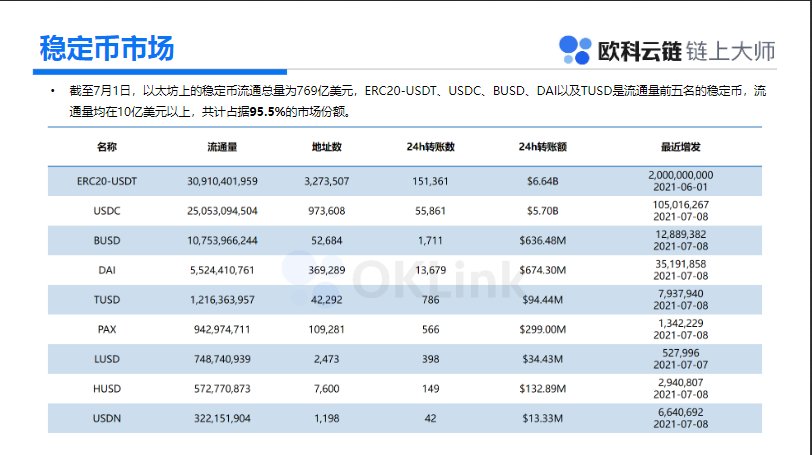
Task: Click circulation value 748,740,939
Action: pyautogui.click(x=222, y=359)
